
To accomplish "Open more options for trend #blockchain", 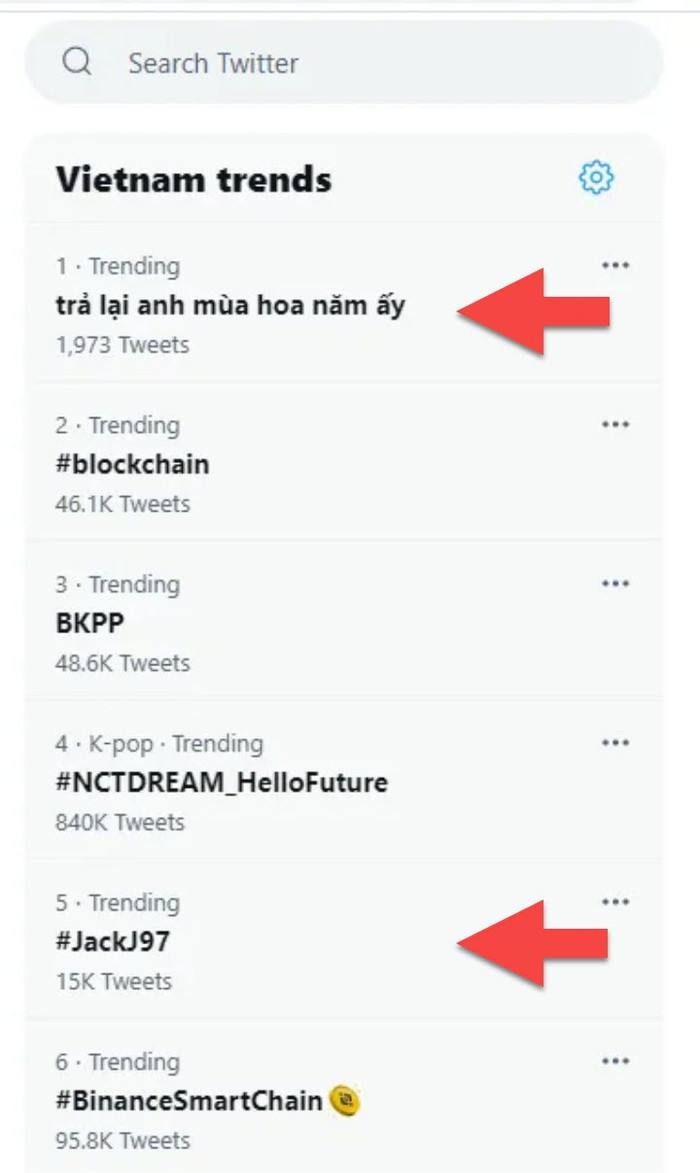I will (x=615, y=424).
